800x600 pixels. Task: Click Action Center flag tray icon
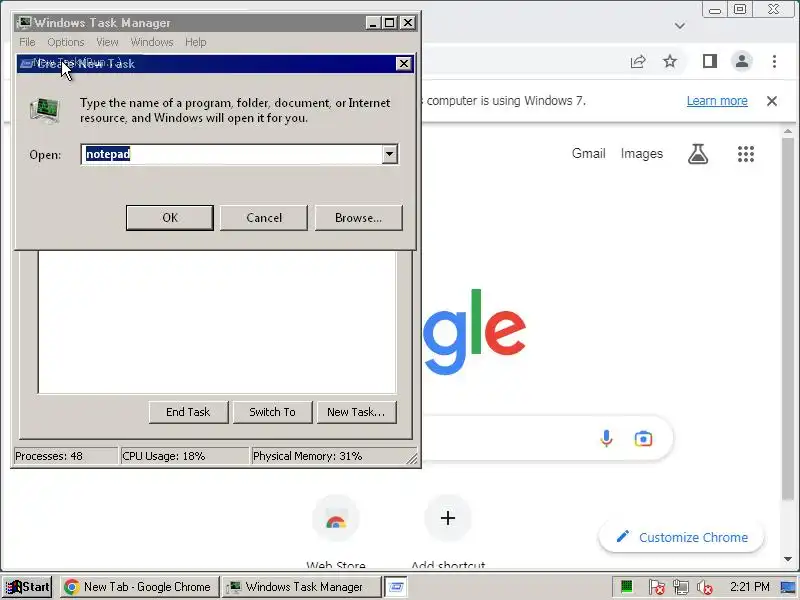click(x=656, y=587)
